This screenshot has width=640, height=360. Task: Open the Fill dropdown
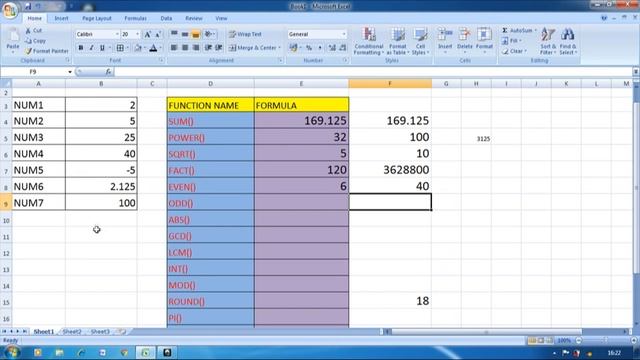[x=512, y=41]
